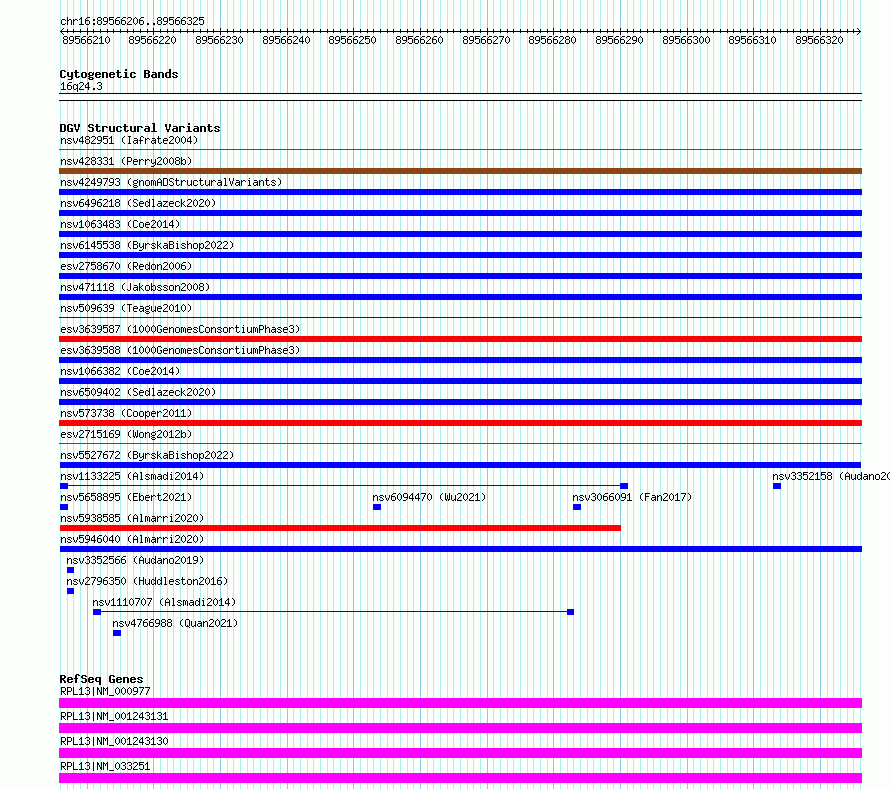Click red bar under esv3639587 (1000GenomesConsortiumPhase3)
The width and height of the screenshot is (890, 789).
click(460, 339)
